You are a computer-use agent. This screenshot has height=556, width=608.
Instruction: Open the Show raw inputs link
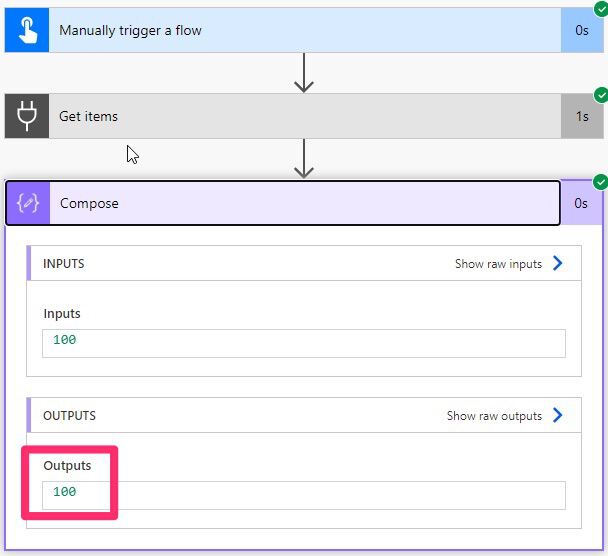498,264
